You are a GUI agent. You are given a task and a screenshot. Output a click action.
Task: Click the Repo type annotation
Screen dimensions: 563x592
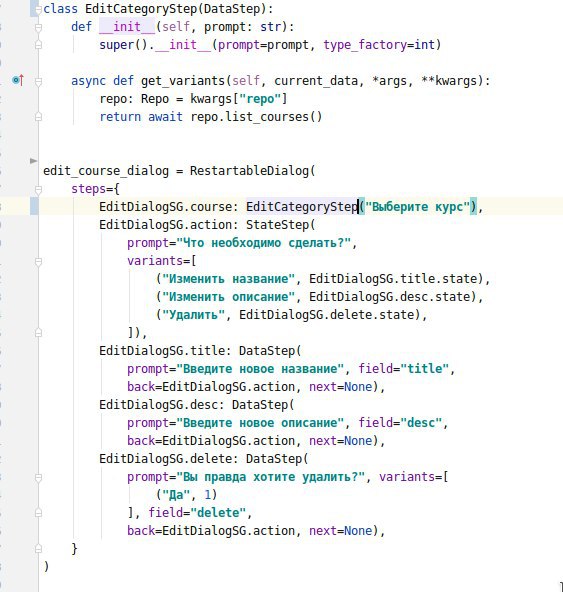(x=155, y=99)
